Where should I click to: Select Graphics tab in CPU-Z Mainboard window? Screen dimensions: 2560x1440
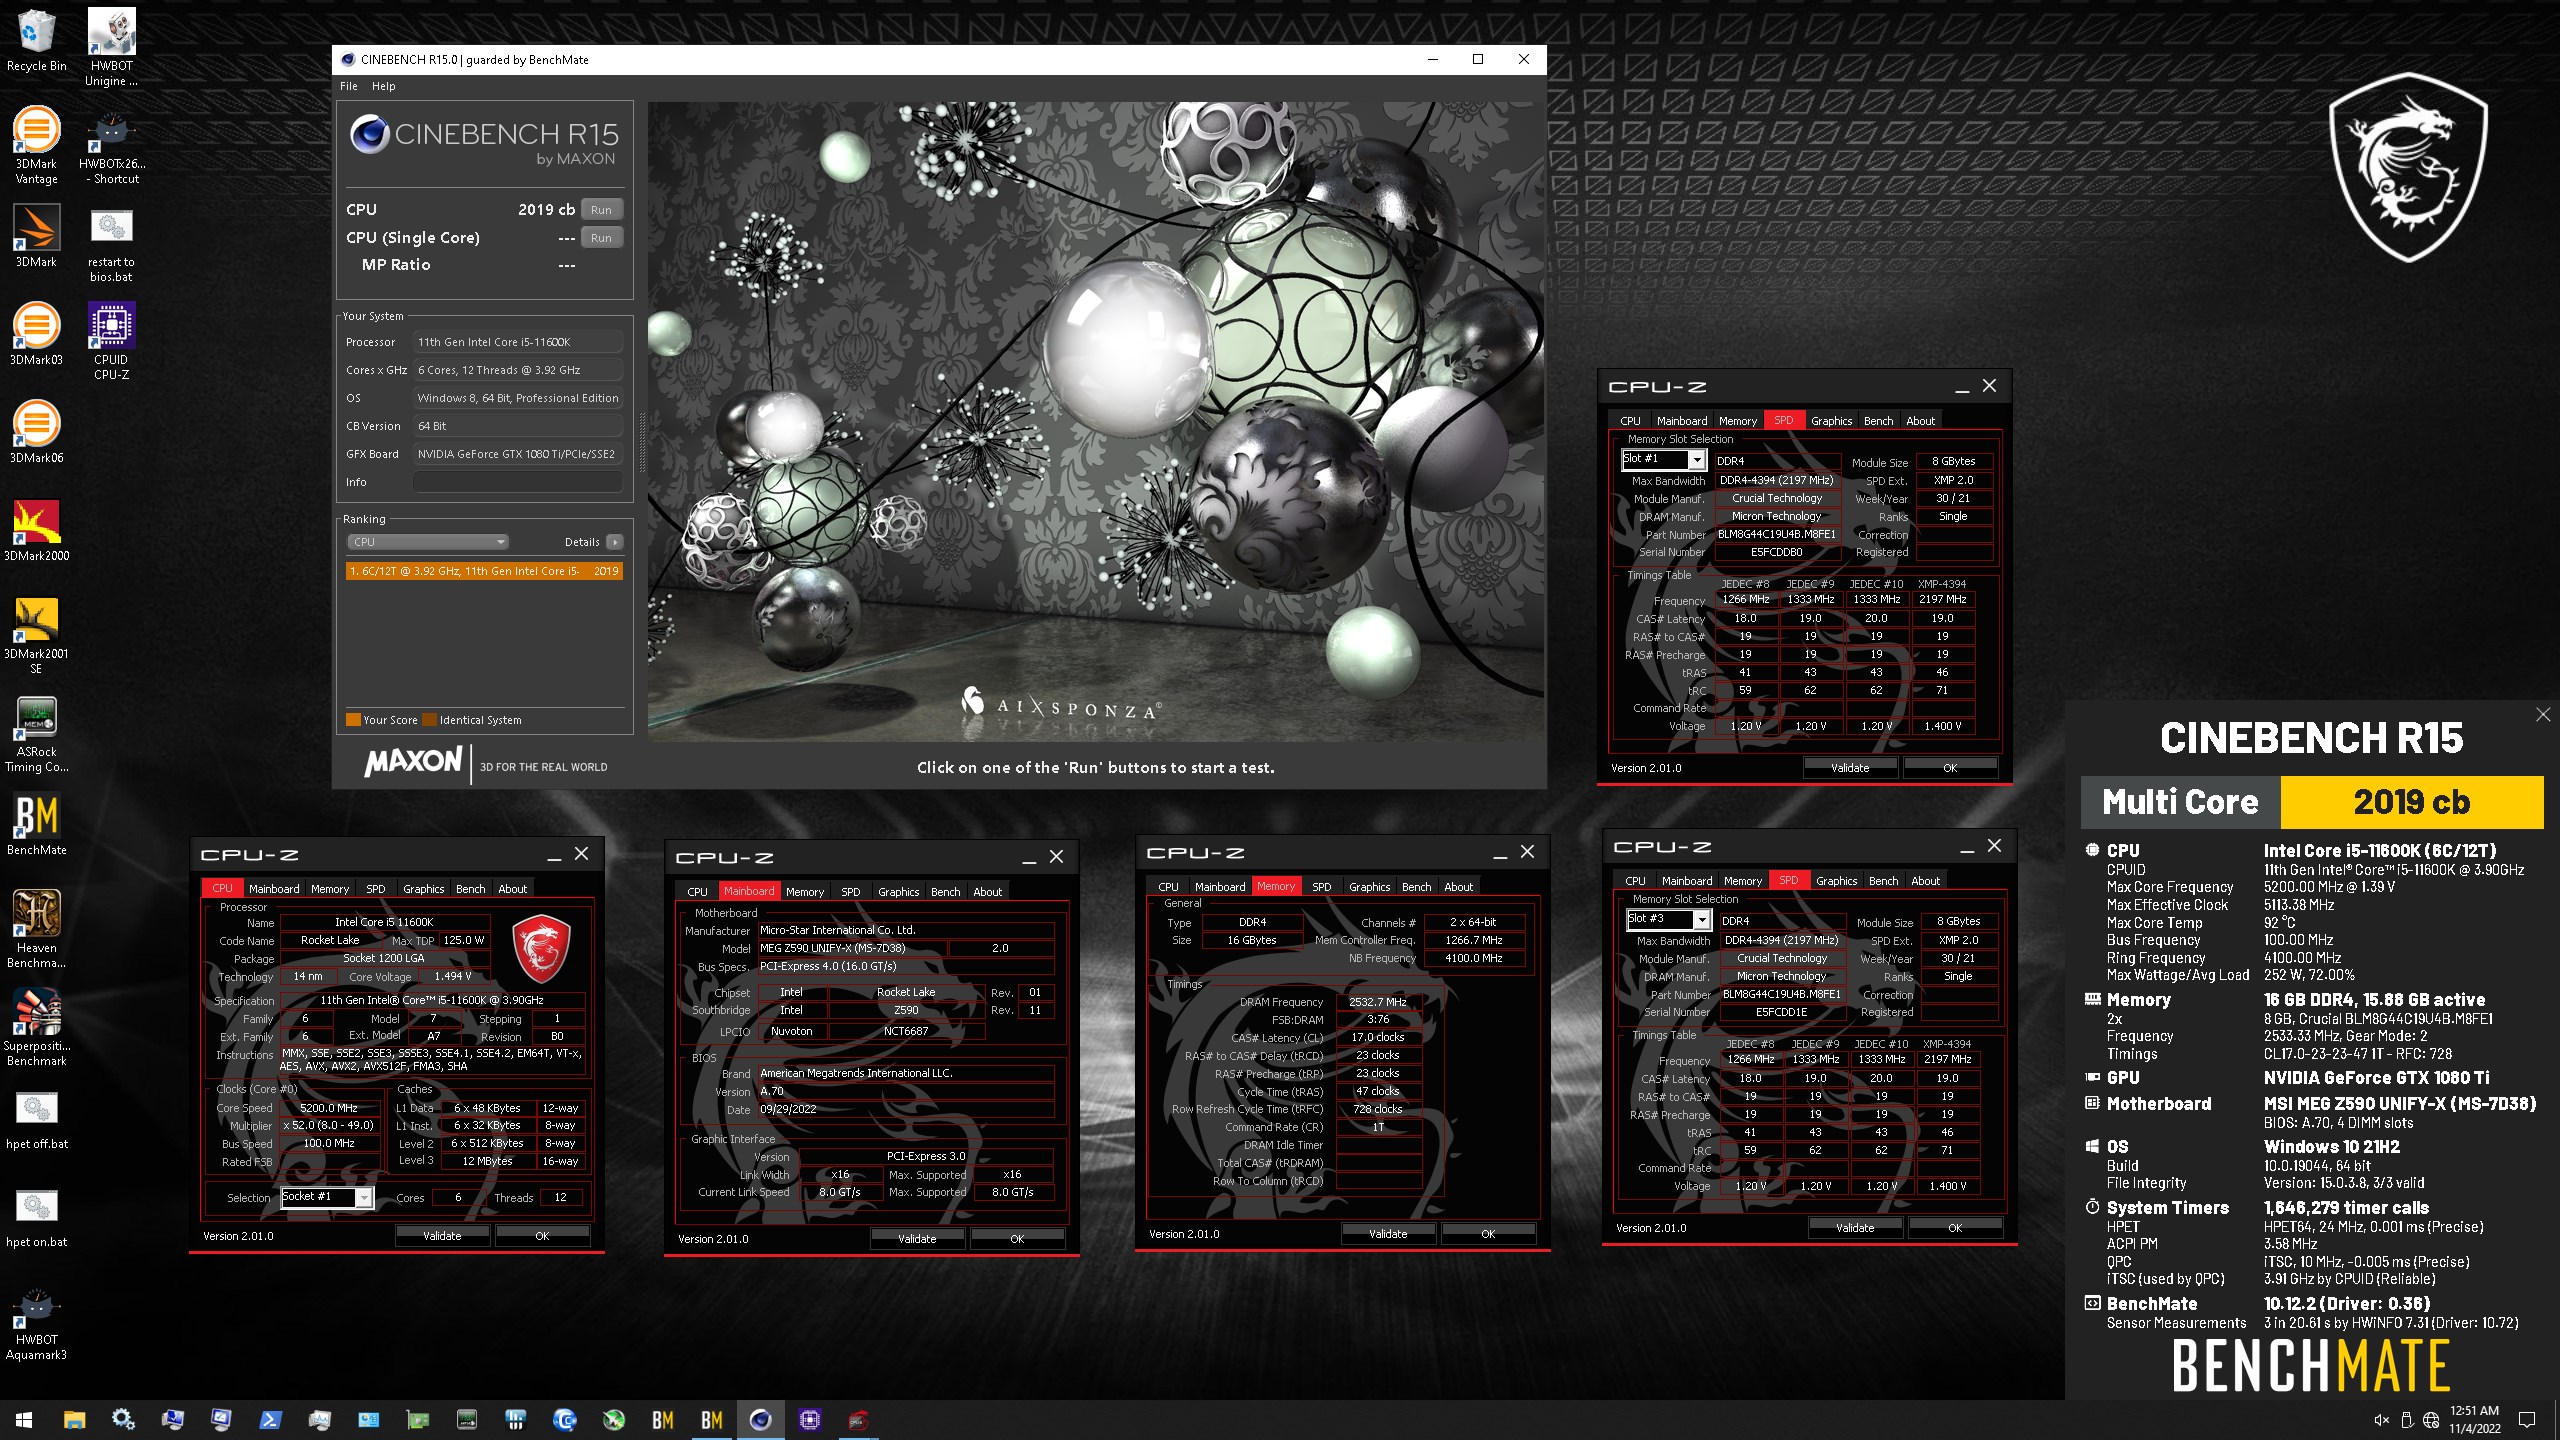coord(898,891)
